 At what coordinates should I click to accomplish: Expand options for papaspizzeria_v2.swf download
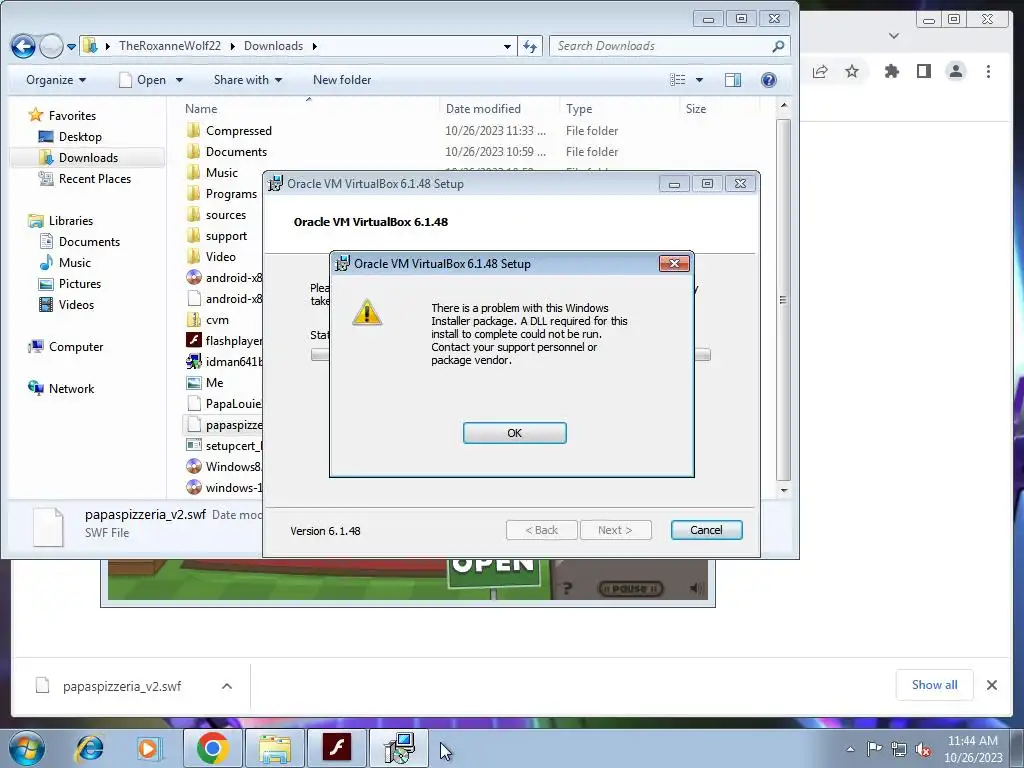pyautogui.click(x=227, y=686)
